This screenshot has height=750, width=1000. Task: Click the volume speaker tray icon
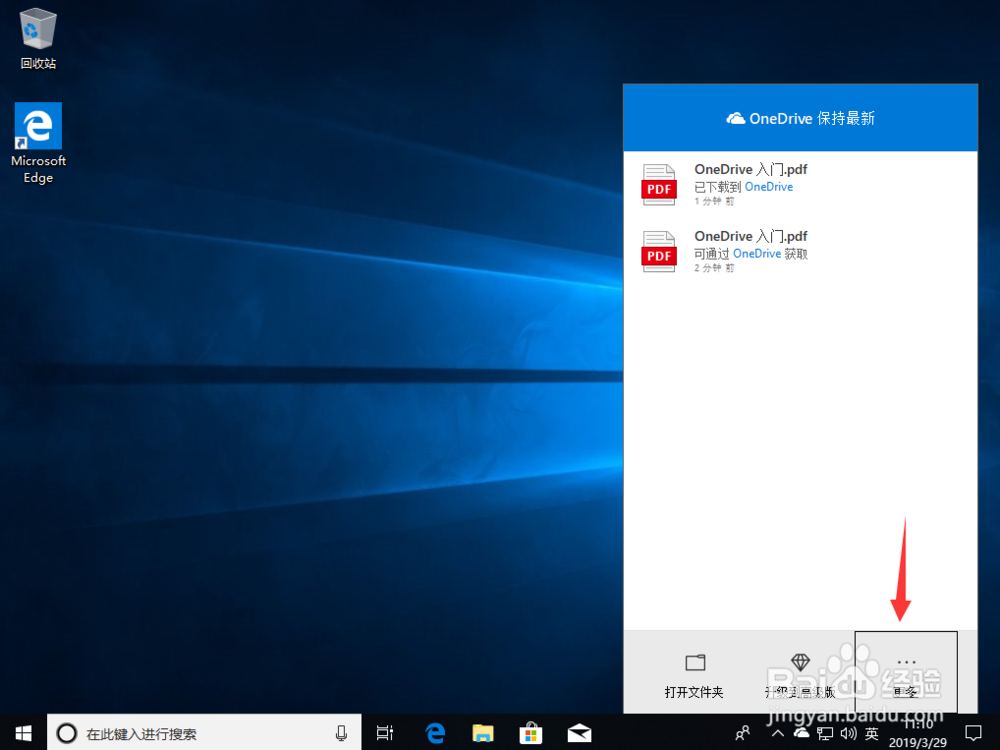(x=848, y=733)
